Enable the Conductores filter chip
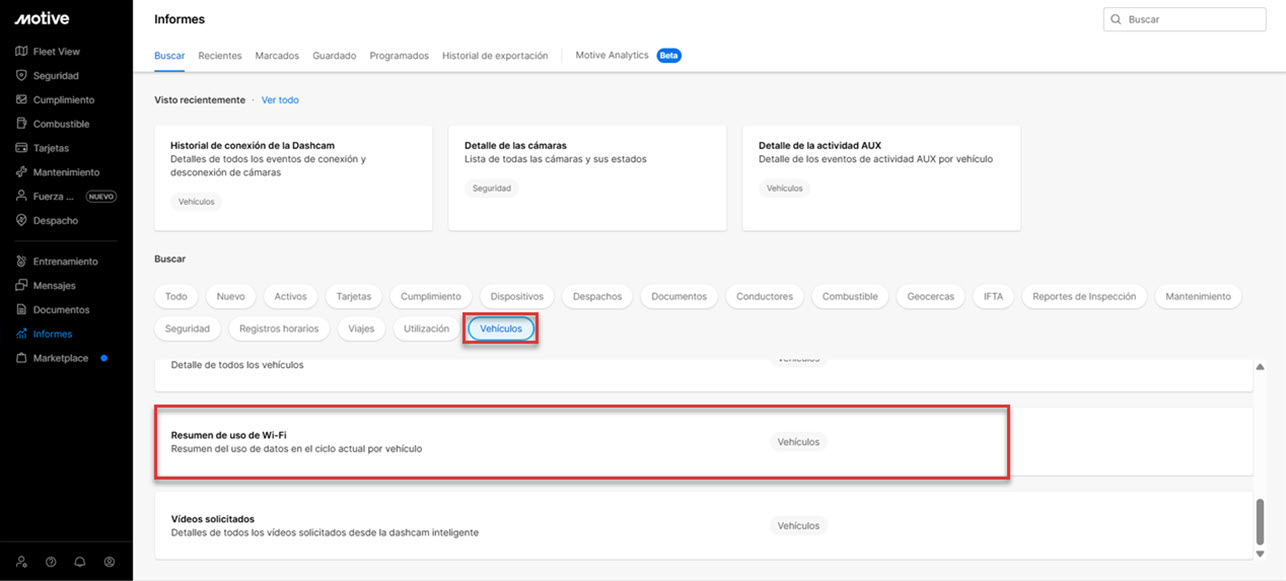The width and height of the screenshot is (1286, 581). pyautogui.click(x=764, y=296)
